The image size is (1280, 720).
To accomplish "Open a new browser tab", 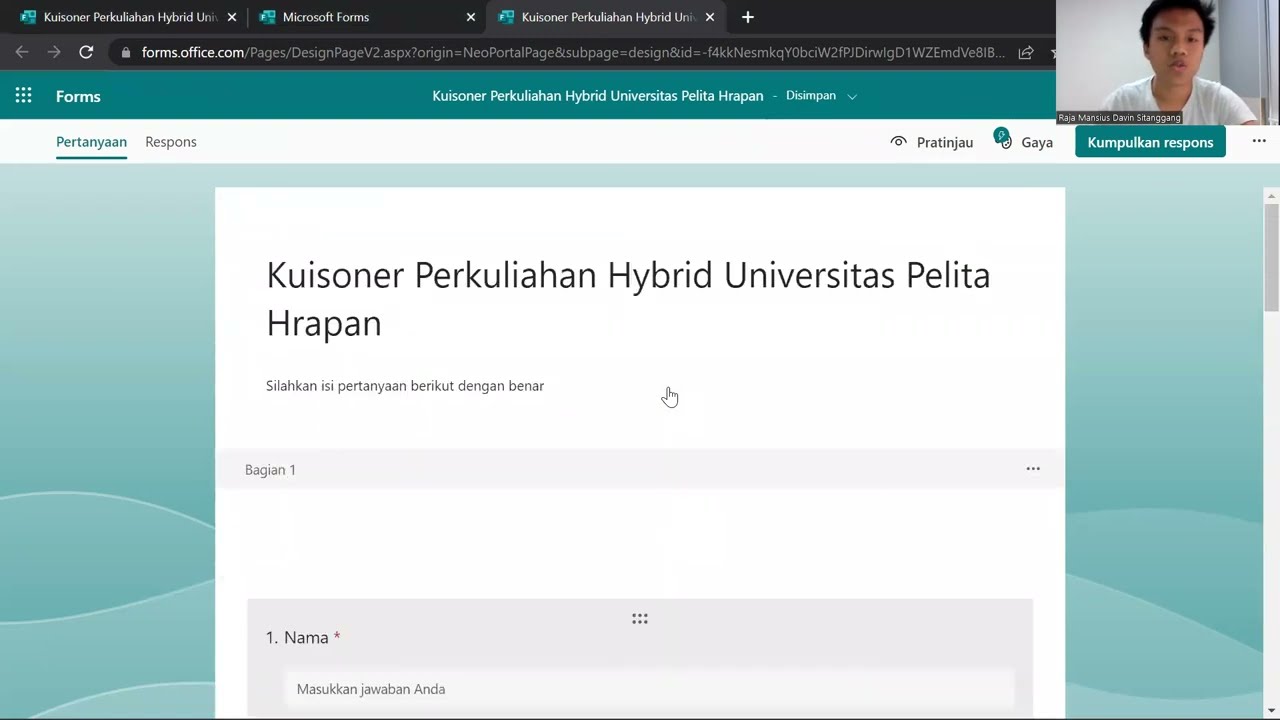I will (x=747, y=17).
